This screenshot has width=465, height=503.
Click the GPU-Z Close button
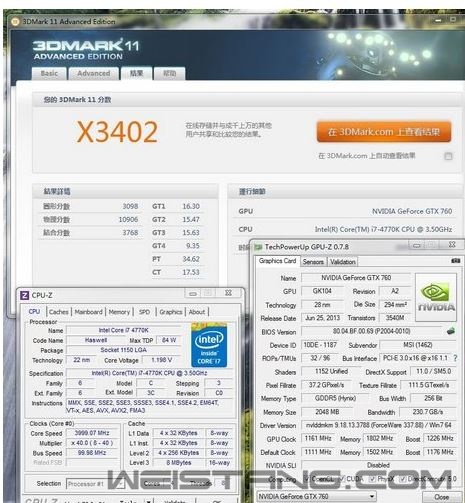pos(441,497)
